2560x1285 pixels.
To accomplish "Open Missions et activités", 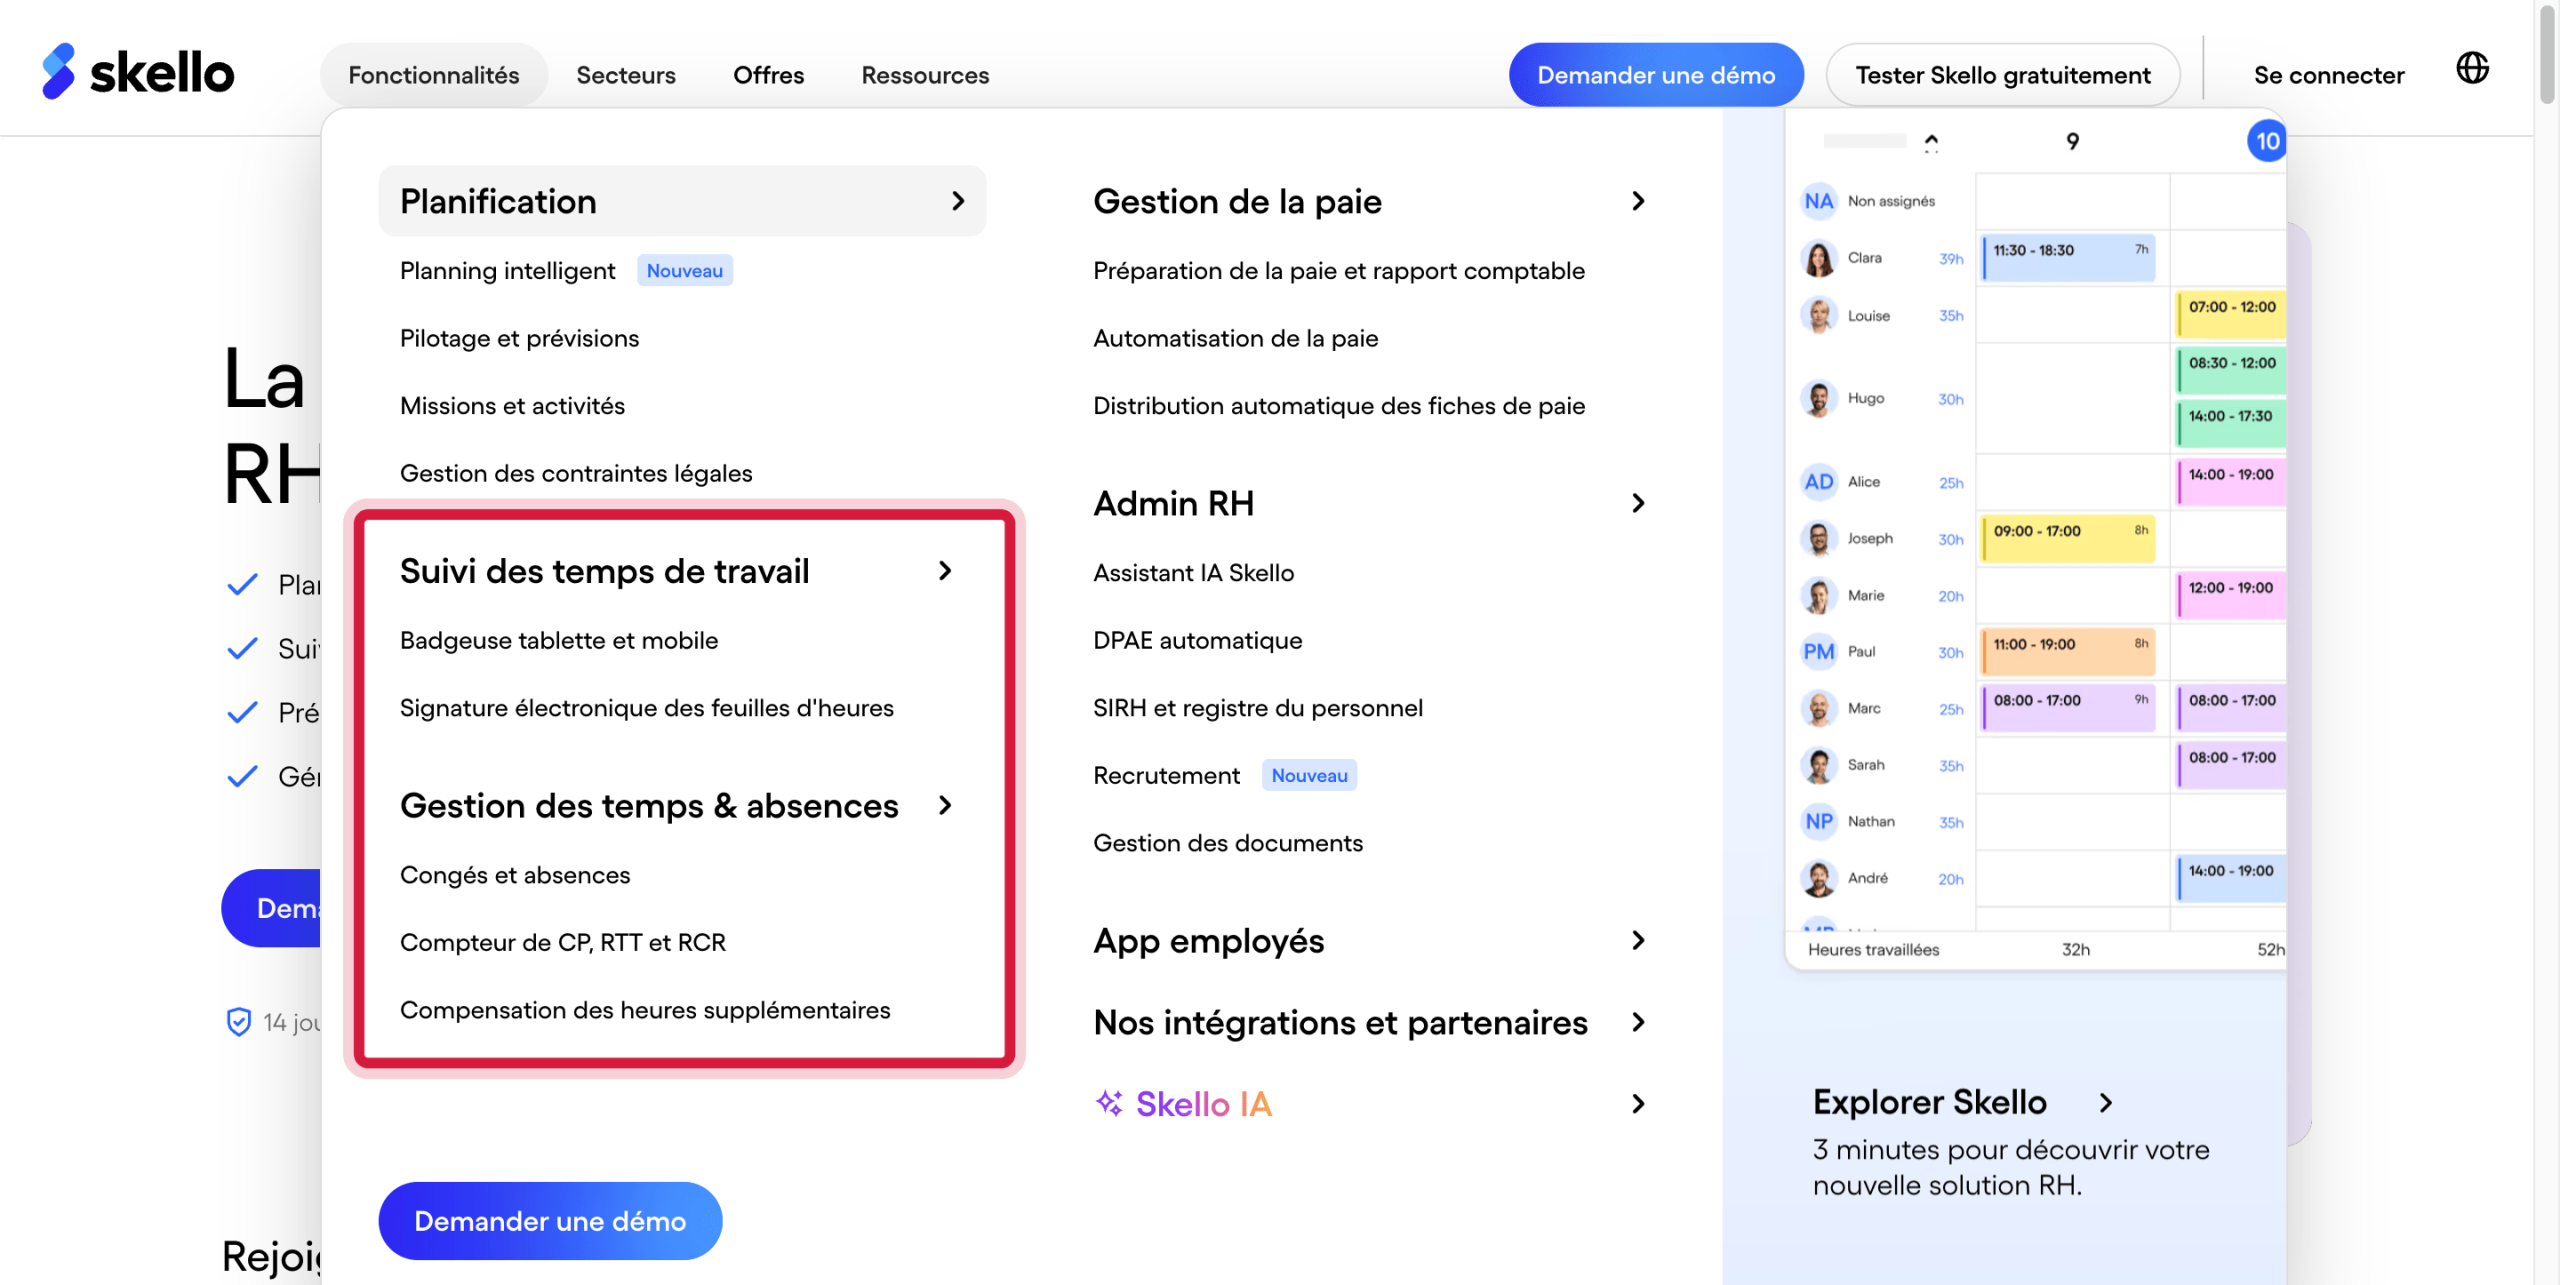I will [x=512, y=406].
